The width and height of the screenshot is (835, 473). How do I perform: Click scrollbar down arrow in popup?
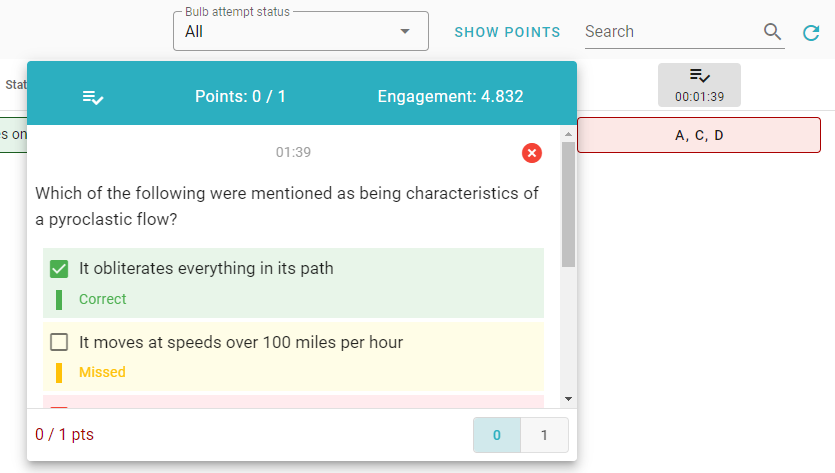(568, 399)
